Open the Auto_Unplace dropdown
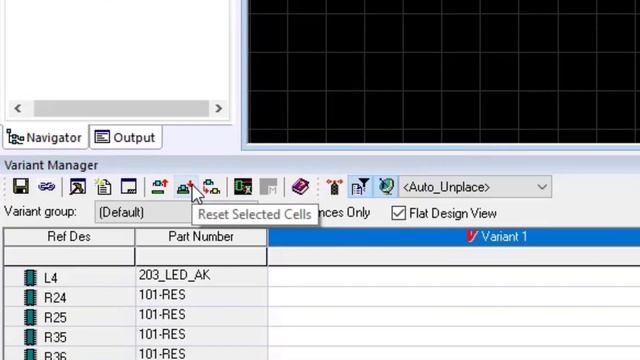The height and width of the screenshot is (360, 640). [x=475, y=187]
